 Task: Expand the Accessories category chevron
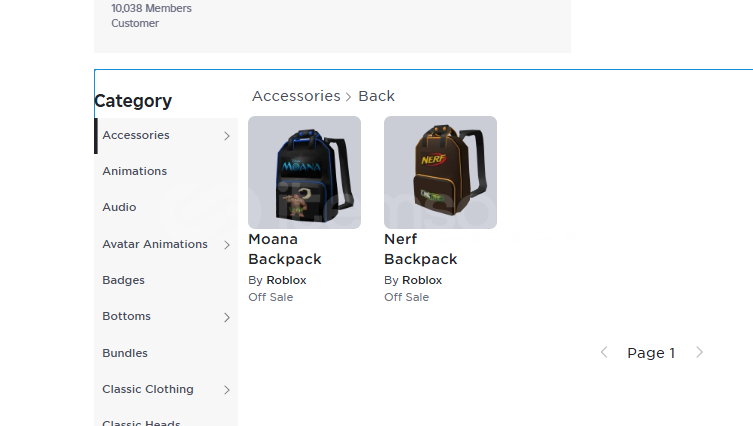click(227, 136)
